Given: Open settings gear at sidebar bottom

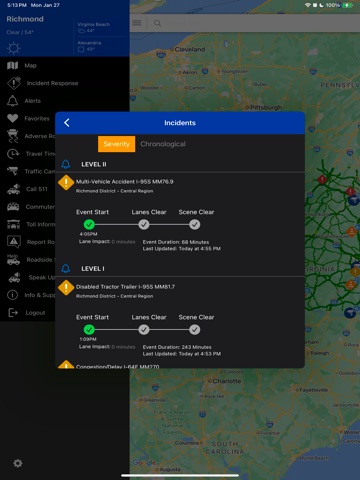Looking at the screenshot, I should [18, 463].
